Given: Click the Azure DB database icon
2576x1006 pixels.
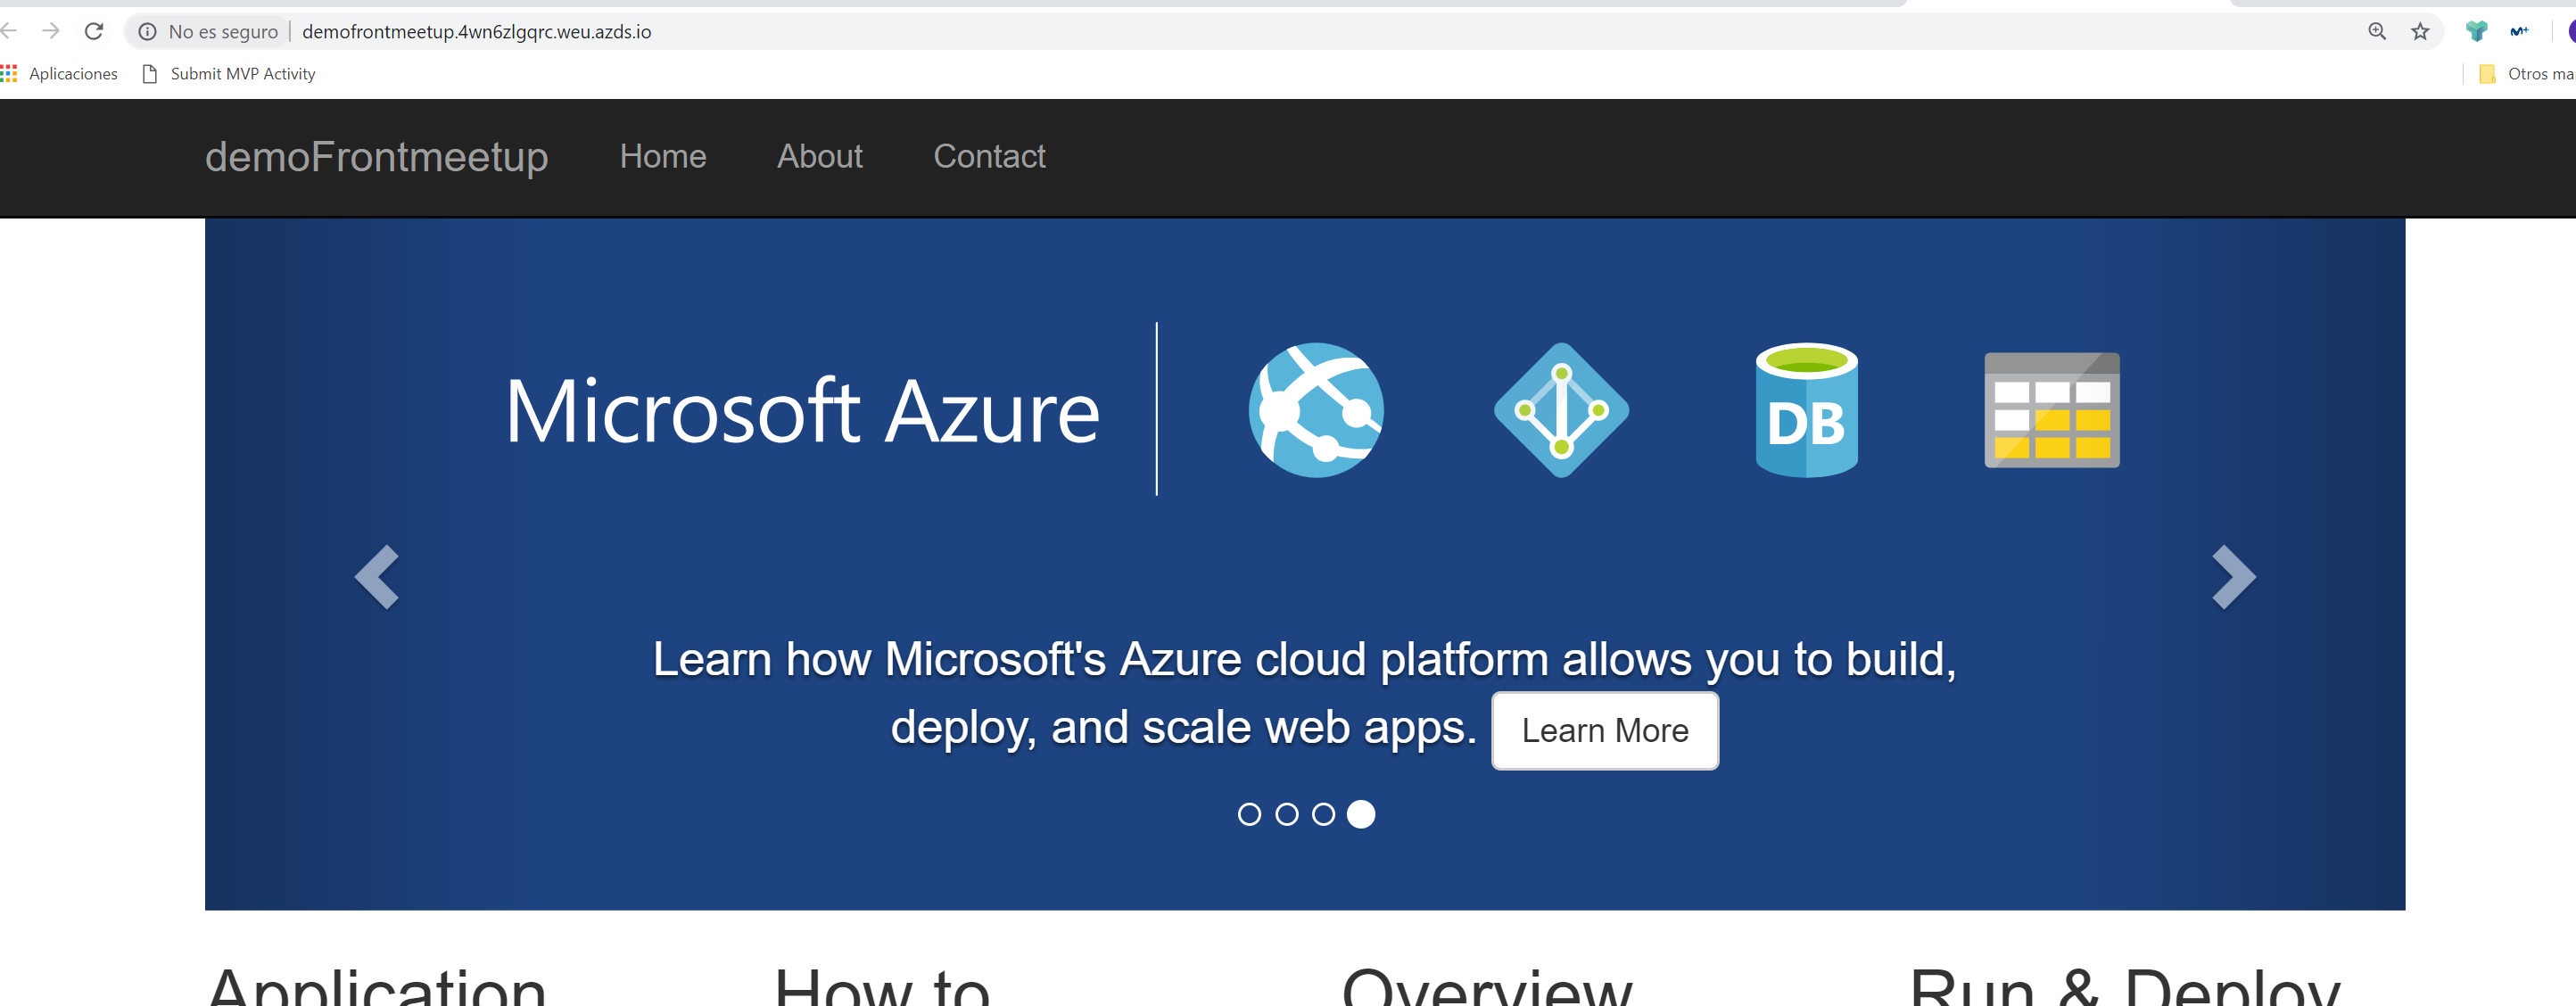Looking at the screenshot, I should [x=1806, y=410].
